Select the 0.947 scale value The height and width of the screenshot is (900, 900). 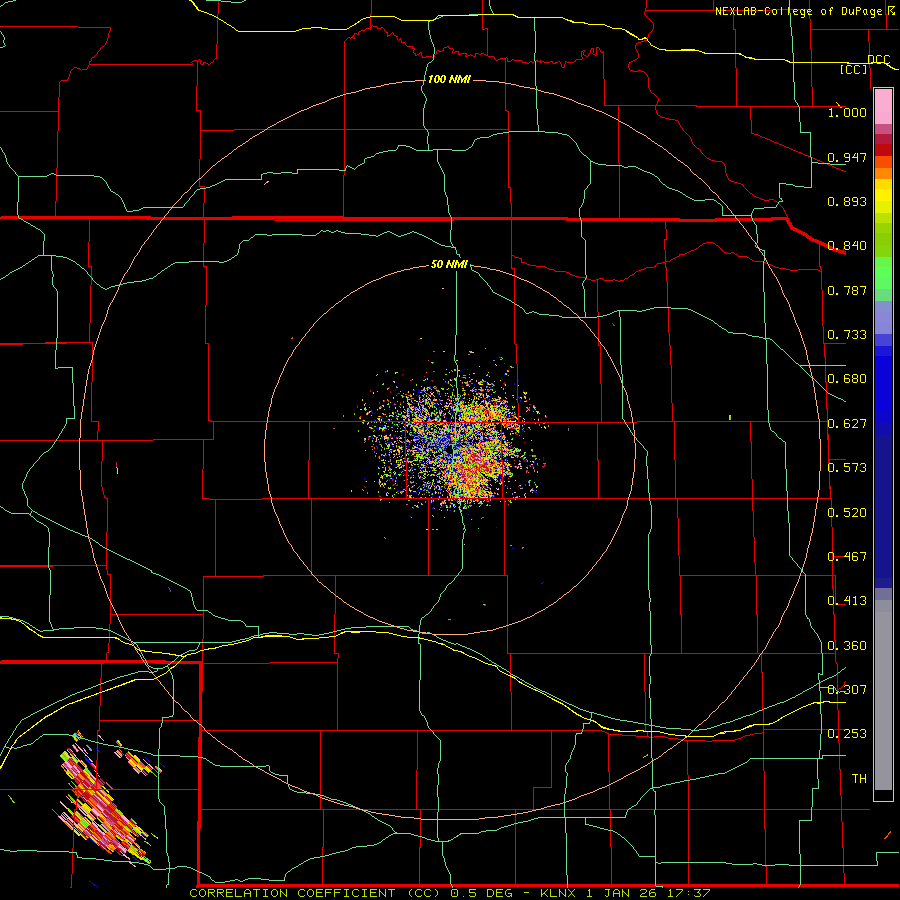847,157
